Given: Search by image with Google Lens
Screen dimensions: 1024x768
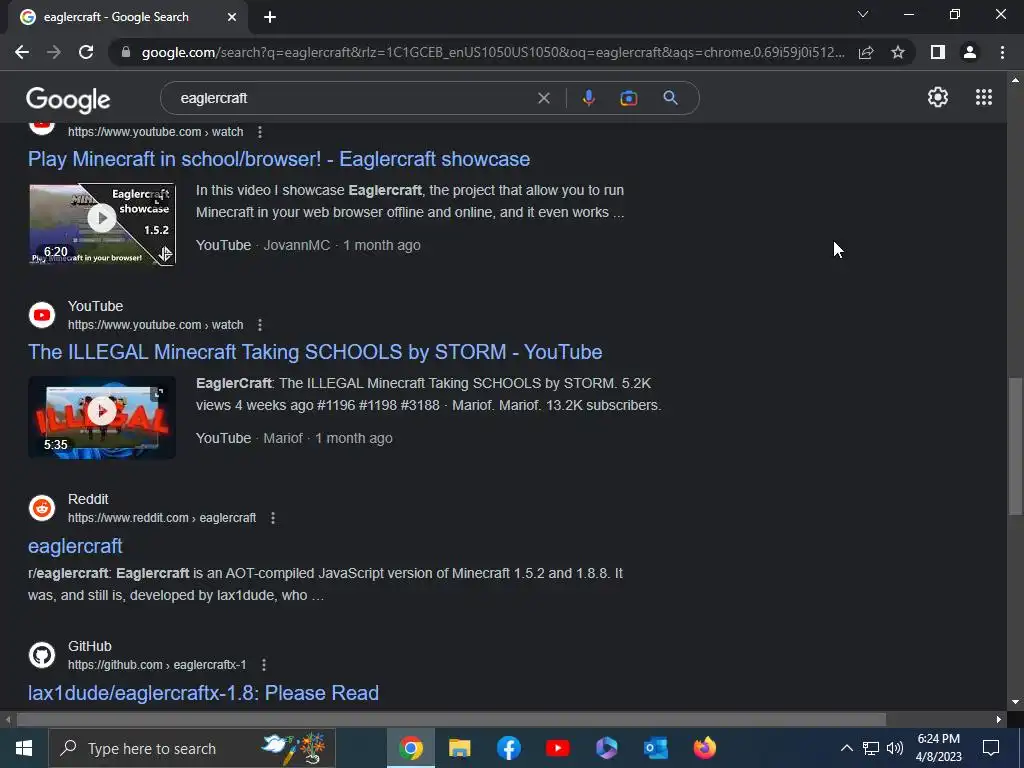Looking at the screenshot, I should click(x=628, y=98).
